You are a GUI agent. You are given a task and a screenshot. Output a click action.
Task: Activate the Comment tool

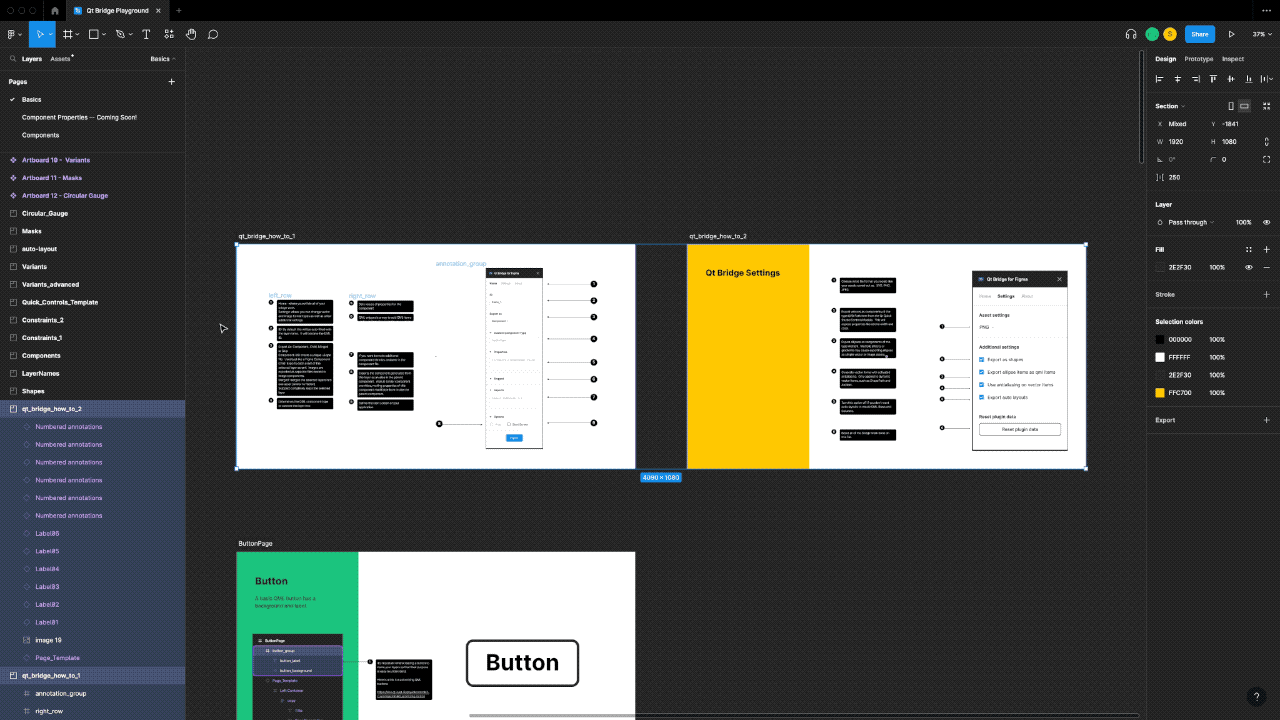pos(213,34)
